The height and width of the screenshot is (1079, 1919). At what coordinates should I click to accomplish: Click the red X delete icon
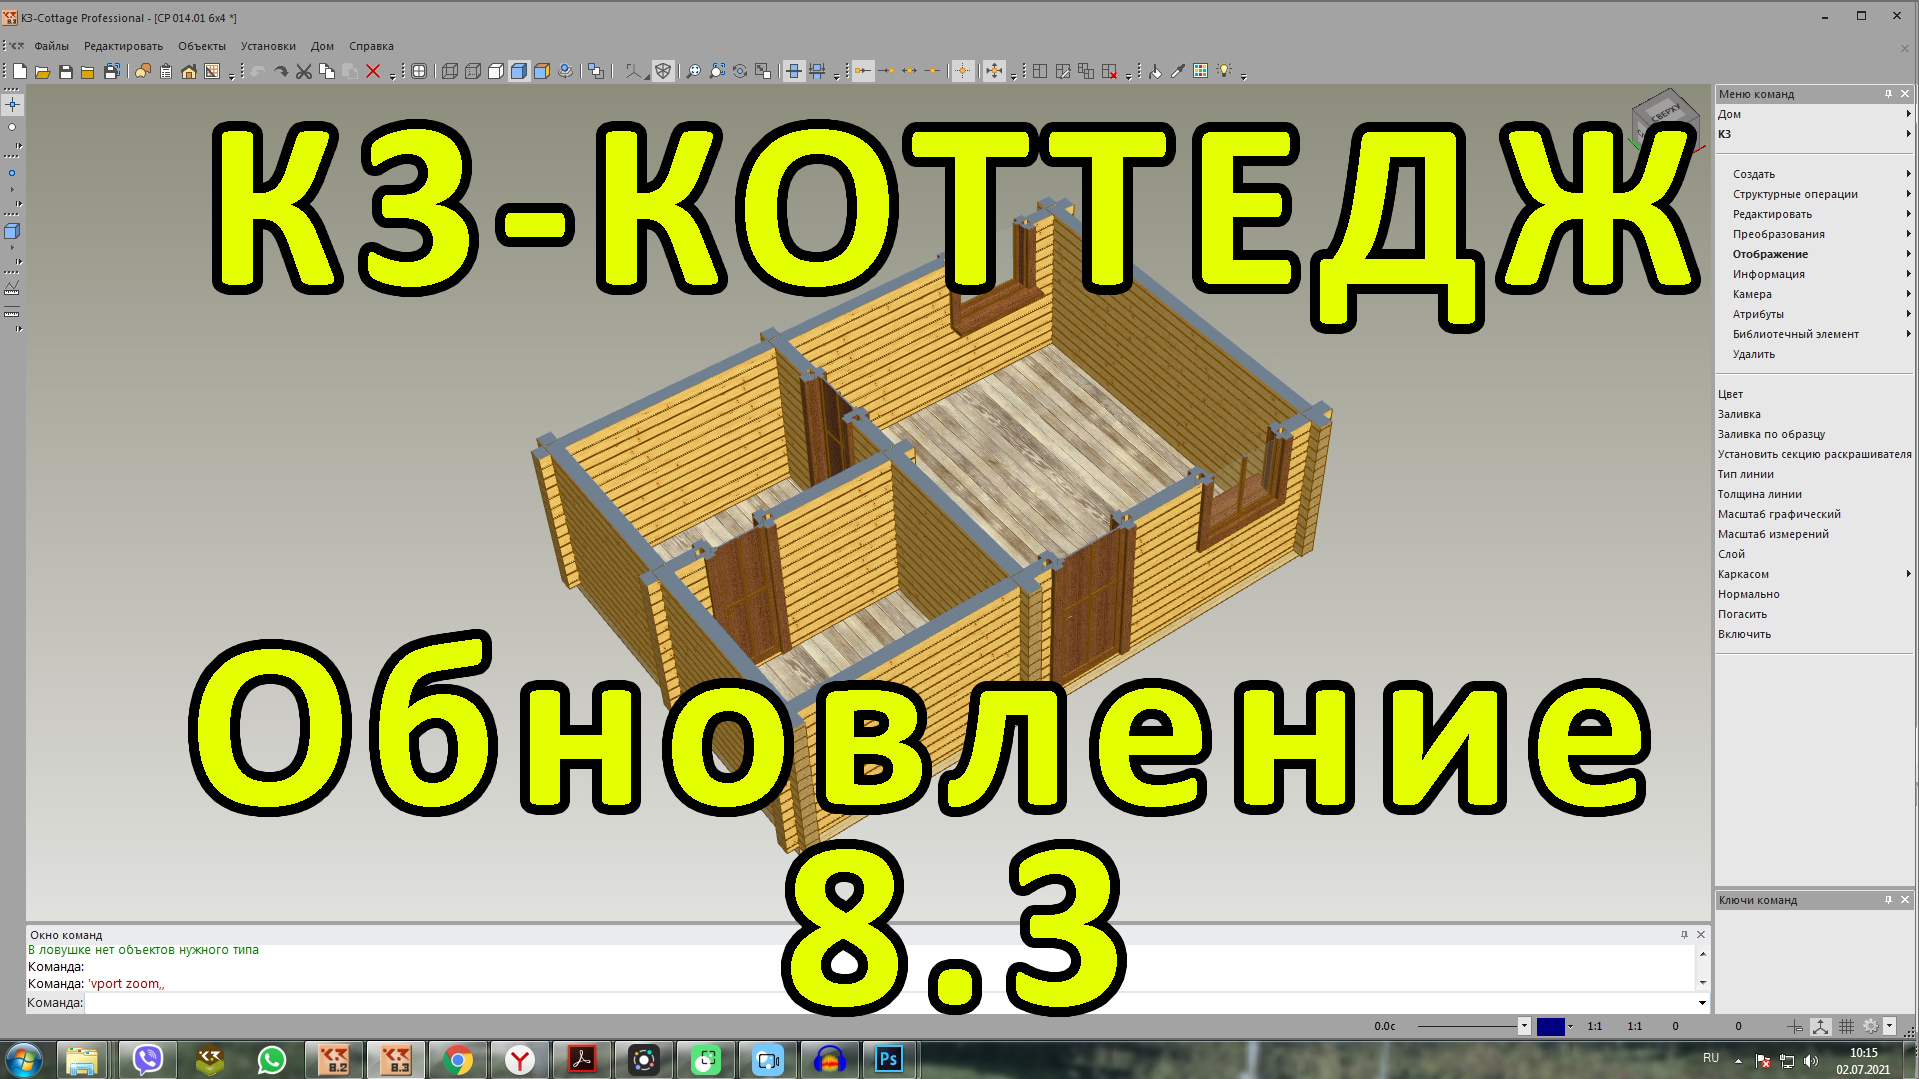[x=373, y=71]
